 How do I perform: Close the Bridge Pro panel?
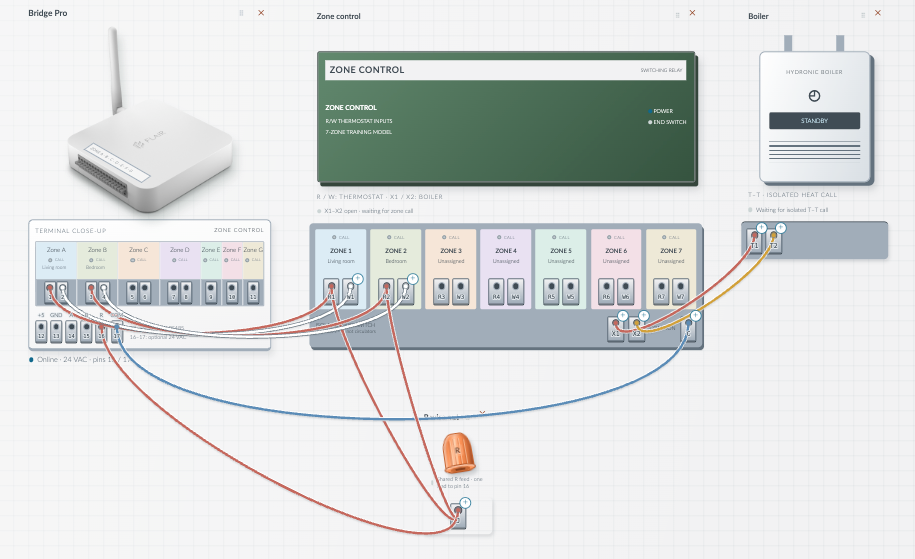261,13
